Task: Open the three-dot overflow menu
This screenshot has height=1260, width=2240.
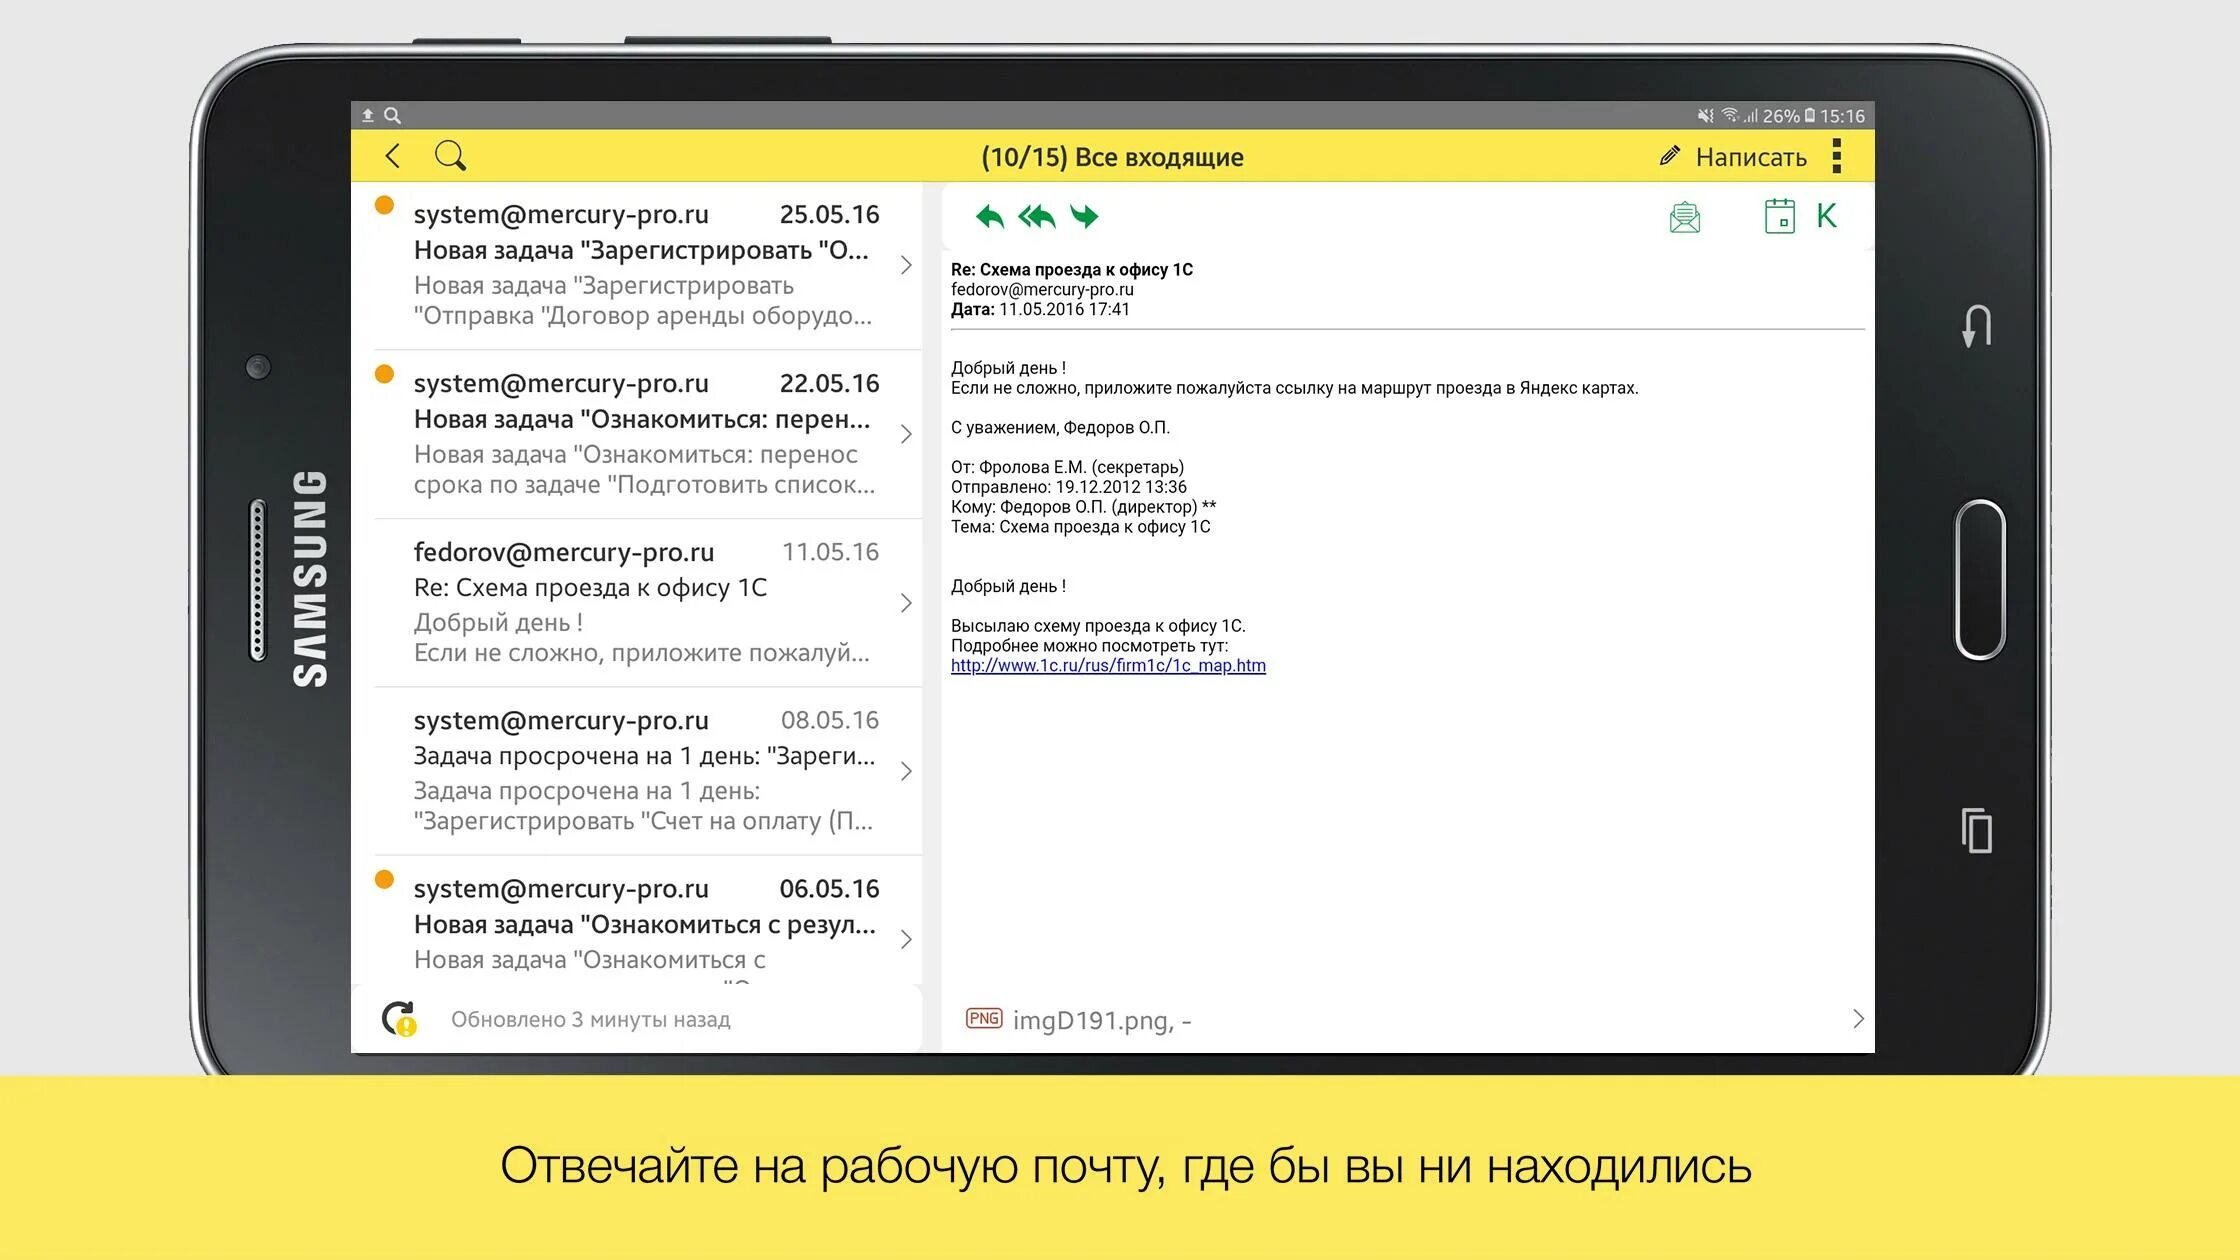Action: (1836, 156)
